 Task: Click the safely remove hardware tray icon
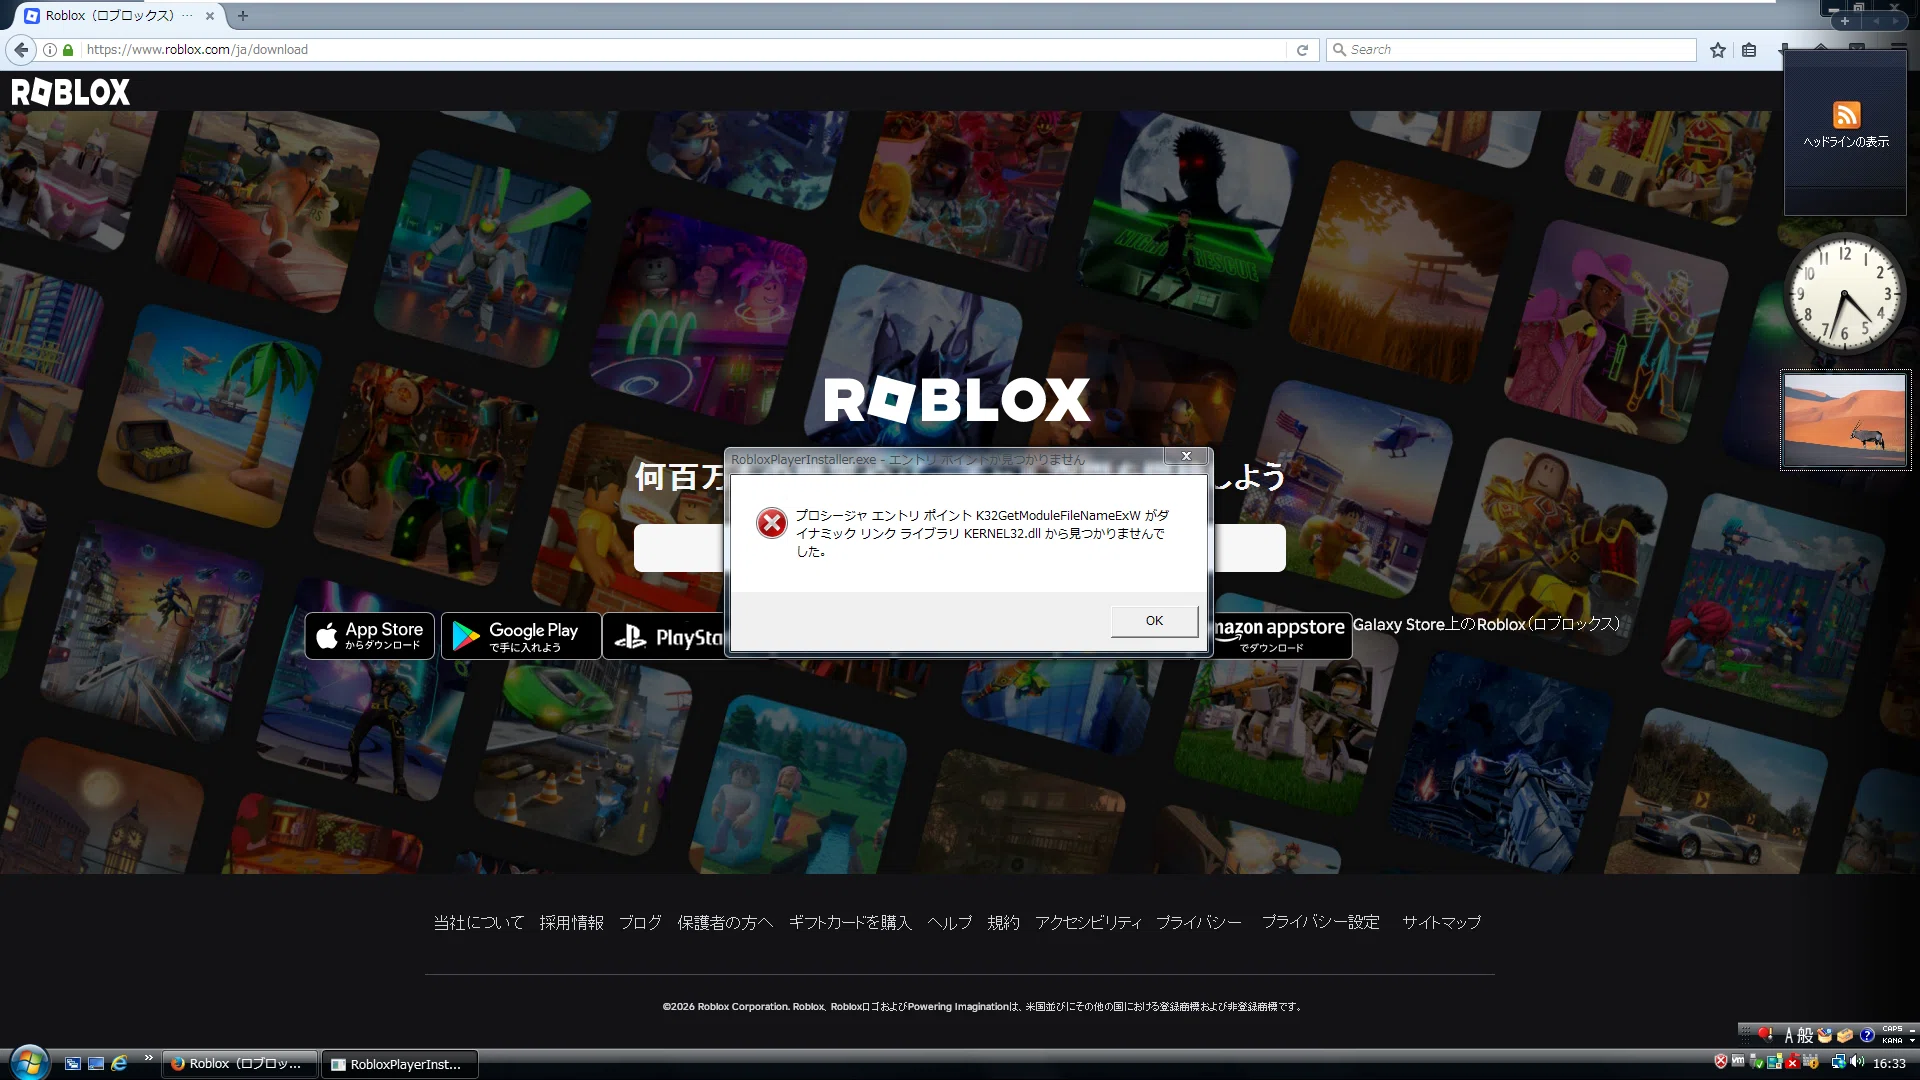pos(1757,1061)
